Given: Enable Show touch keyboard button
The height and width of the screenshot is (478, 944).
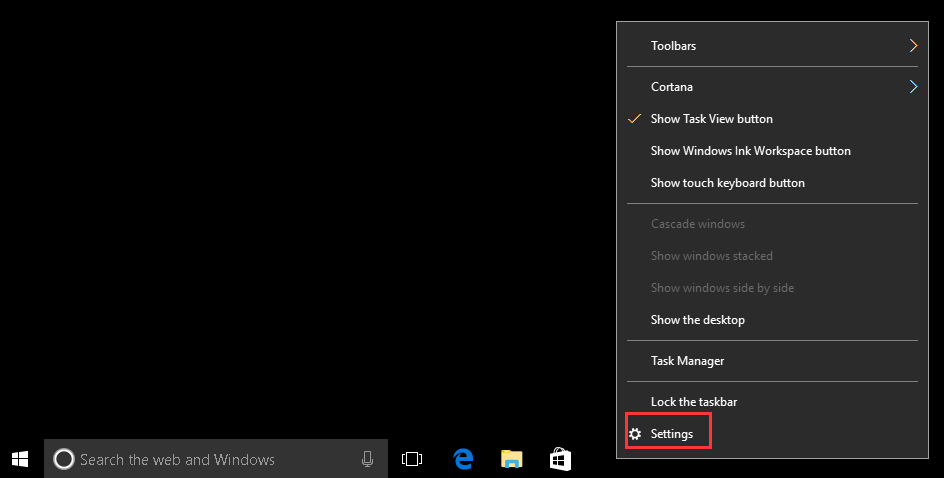Looking at the screenshot, I should pos(727,183).
